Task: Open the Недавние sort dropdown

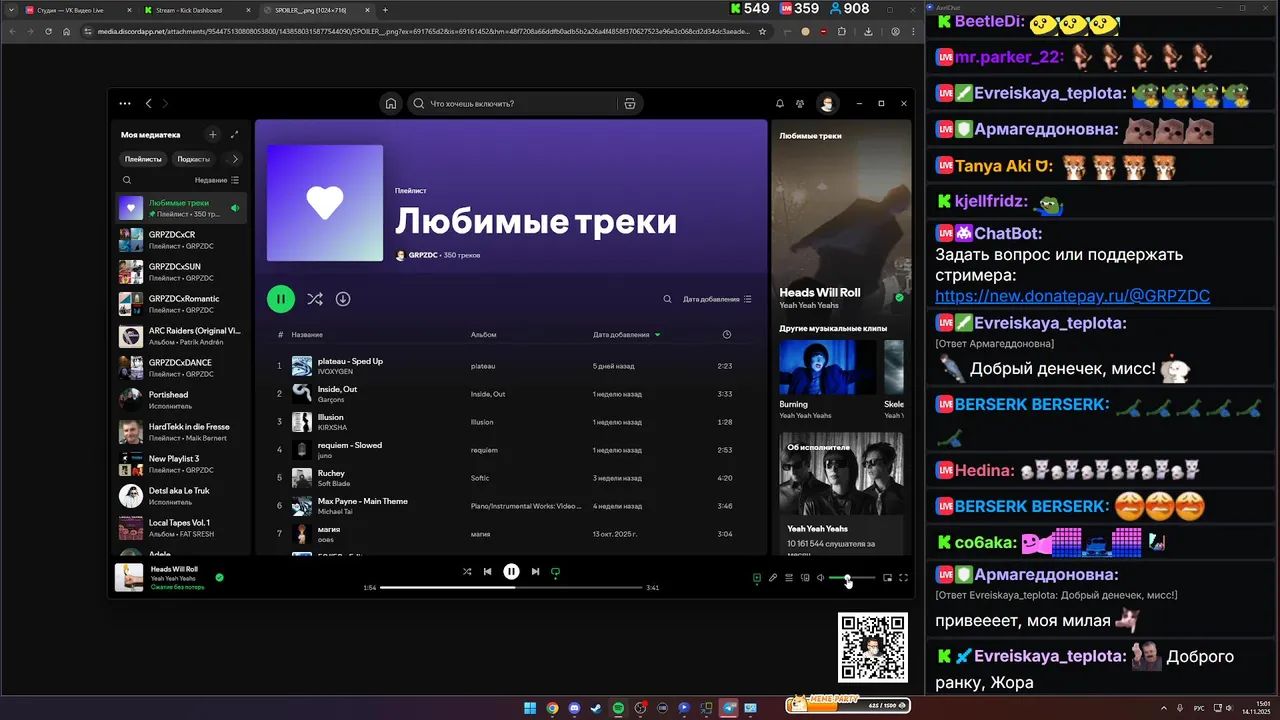Action: coord(216,180)
